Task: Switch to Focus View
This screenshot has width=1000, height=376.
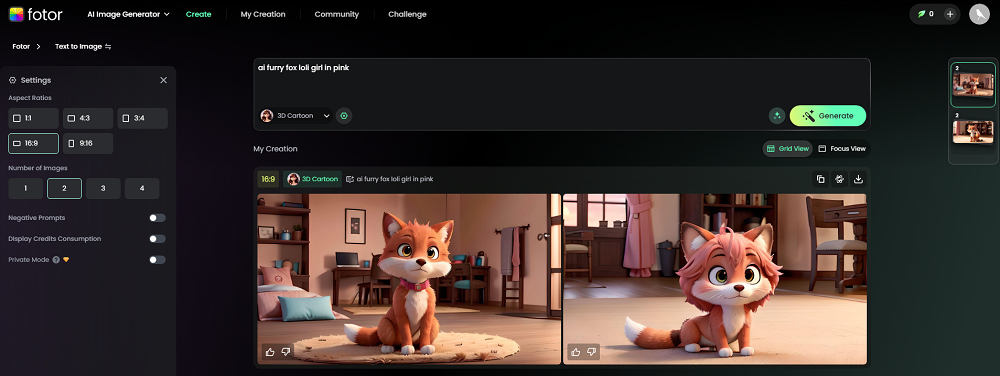Action: (x=842, y=148)
